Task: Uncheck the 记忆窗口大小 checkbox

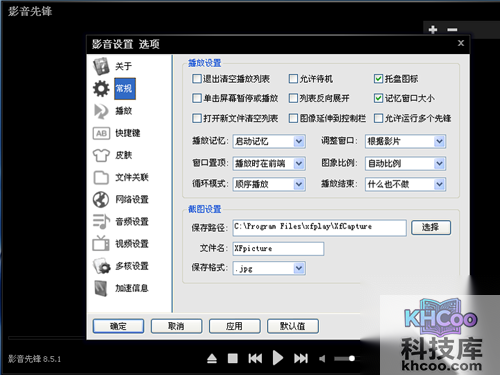Action: tap(378, 98)
